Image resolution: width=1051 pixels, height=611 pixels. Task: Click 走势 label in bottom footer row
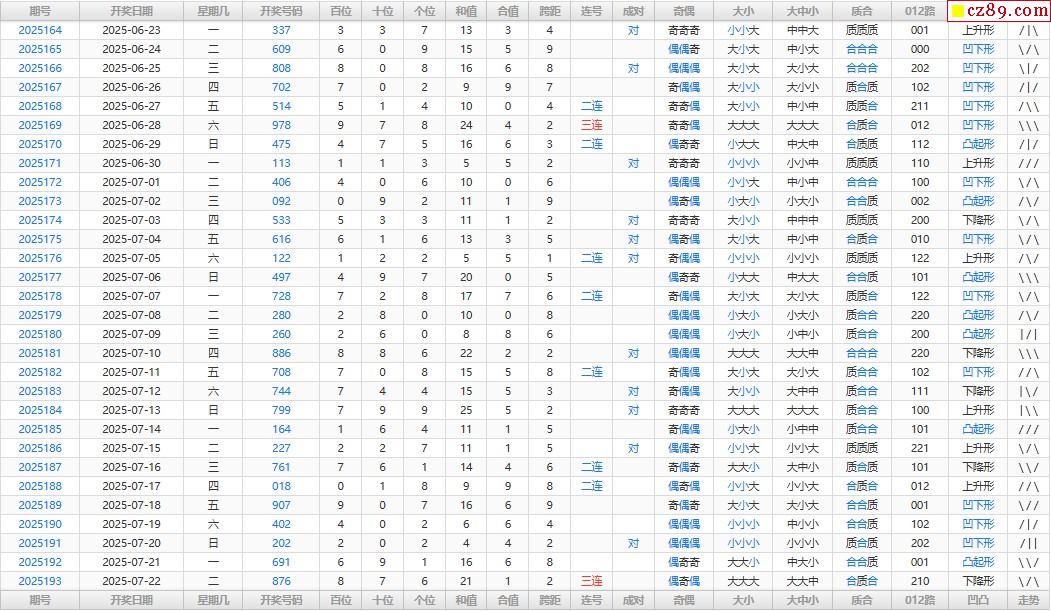tap(1028, 600)
